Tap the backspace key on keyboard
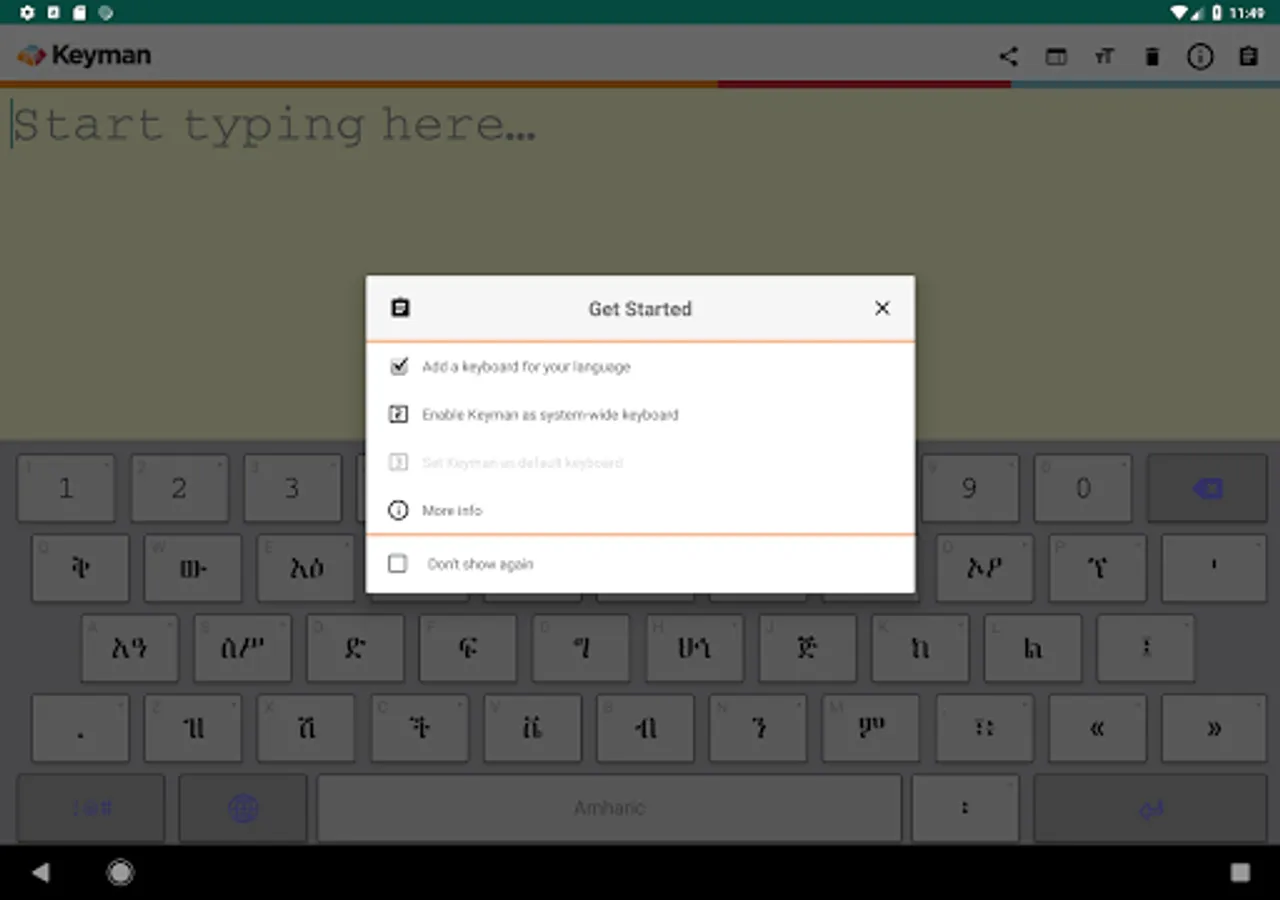Image resolution: width=1280 pixels, height=900 pixels. point(1207,488)
